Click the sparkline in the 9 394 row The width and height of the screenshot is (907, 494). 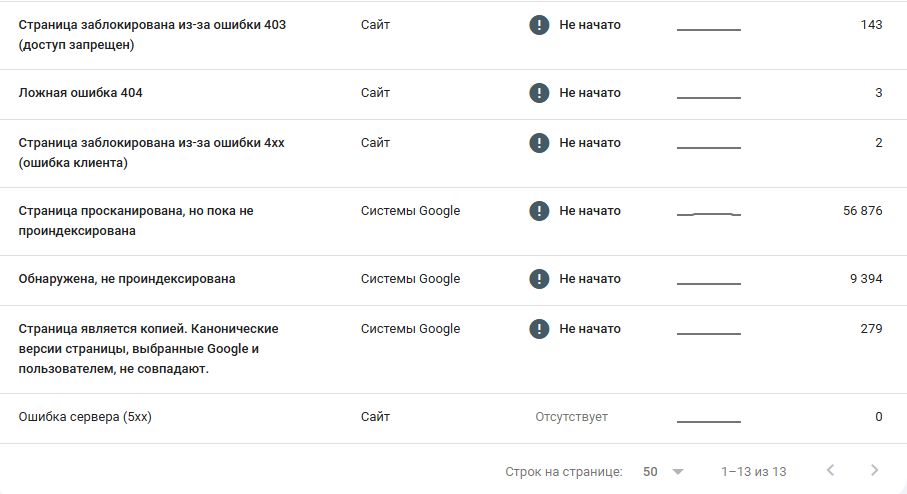click(709, 282)
